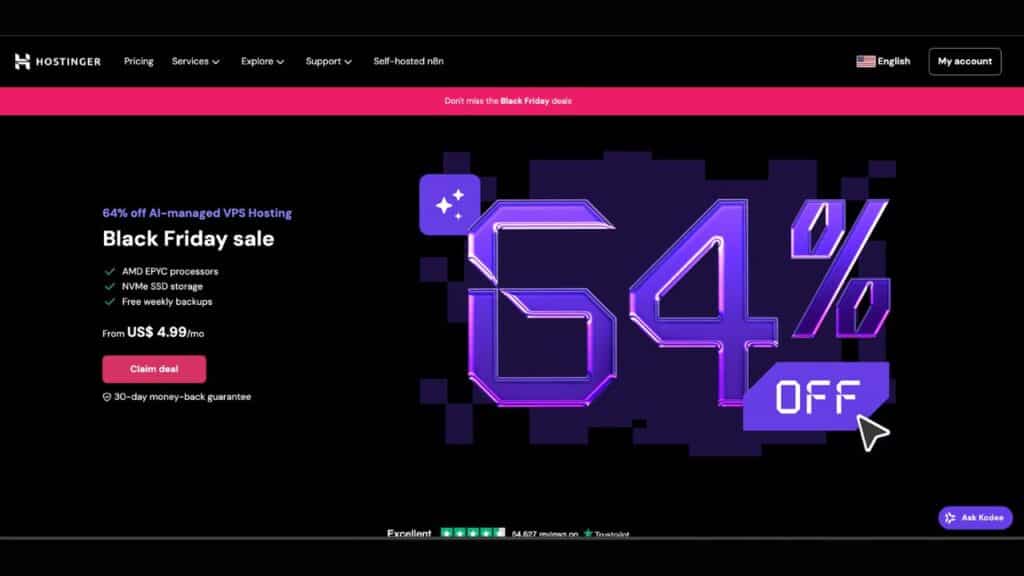This screenshot has width=1024, height=576.
Task: Click the US flag language icon
Action: (x=865, y=61)
